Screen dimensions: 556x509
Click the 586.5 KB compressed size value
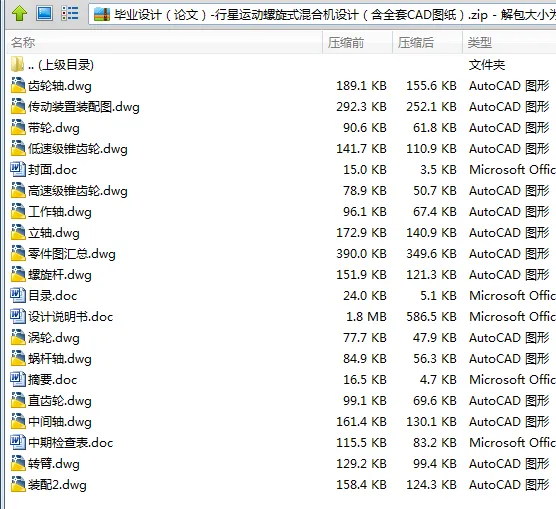point(431,316)
